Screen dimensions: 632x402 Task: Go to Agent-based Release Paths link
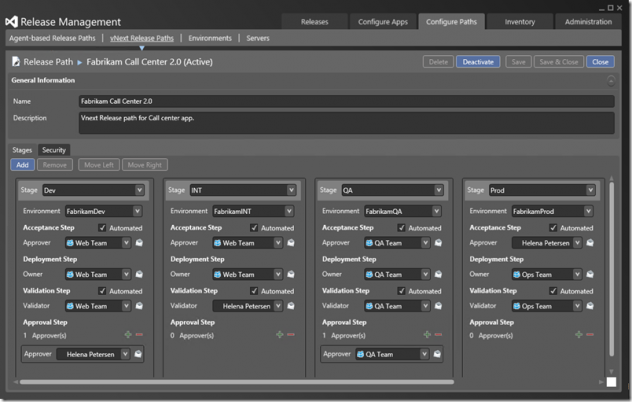tap(51, 38)
